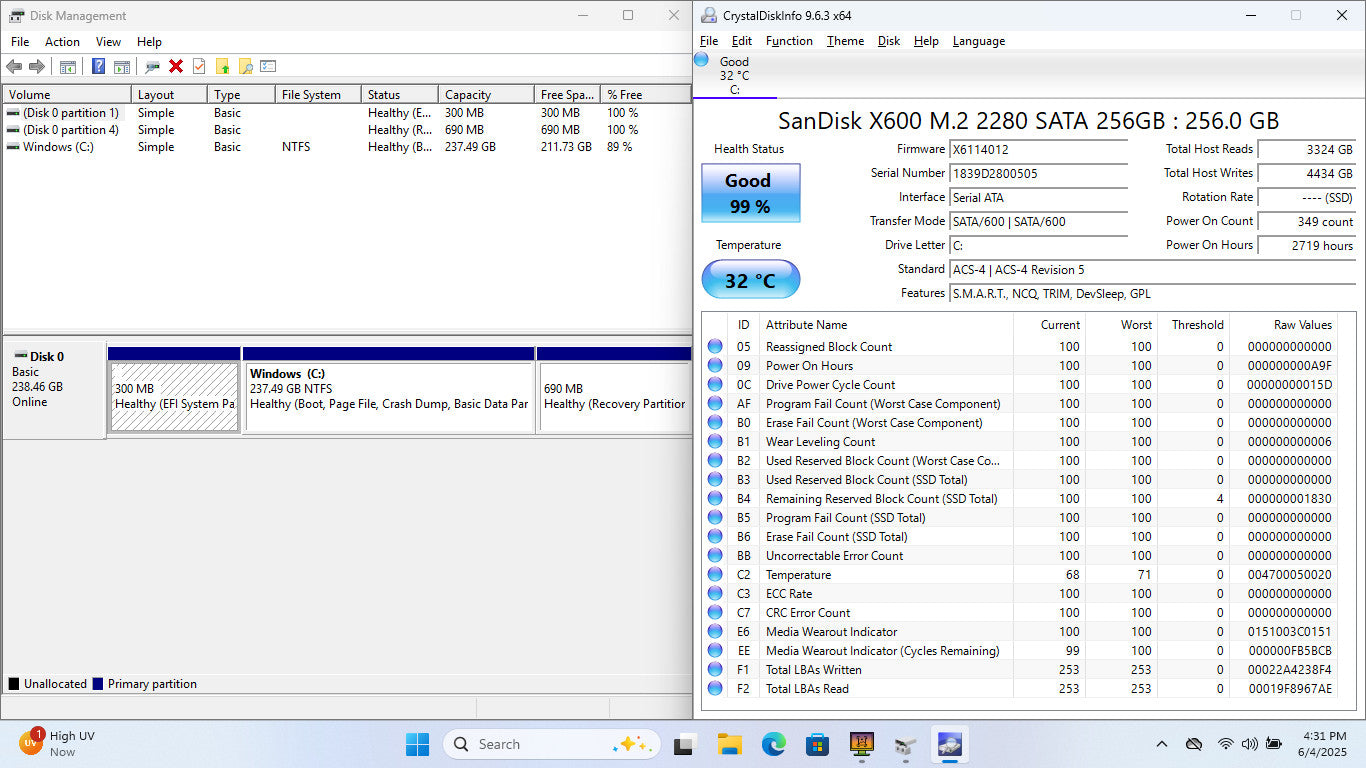The image size is (1366, 768).
Task: Click the Total Host Writes value 4434 GB
Action: (1307, 173)
